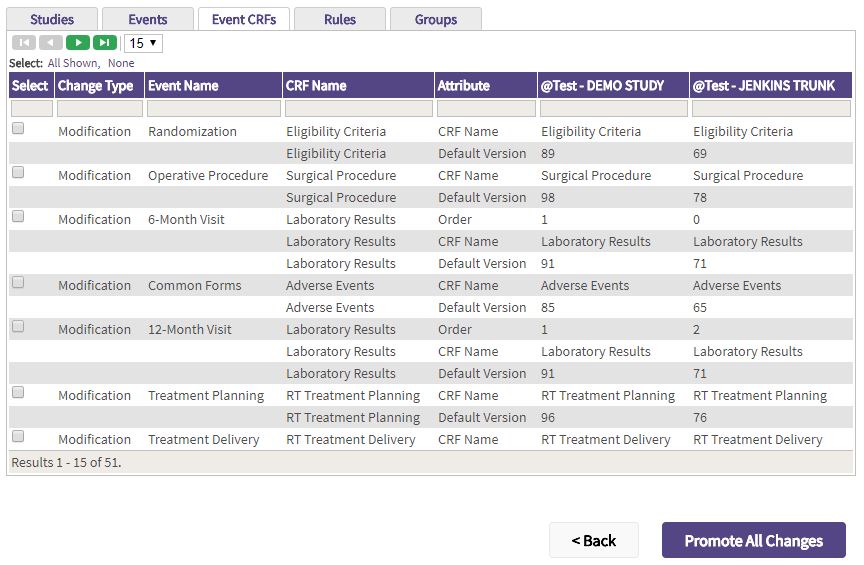Click the Promote All Changes button
Viewport: 864px width, 565px height.
click(753, 541)
